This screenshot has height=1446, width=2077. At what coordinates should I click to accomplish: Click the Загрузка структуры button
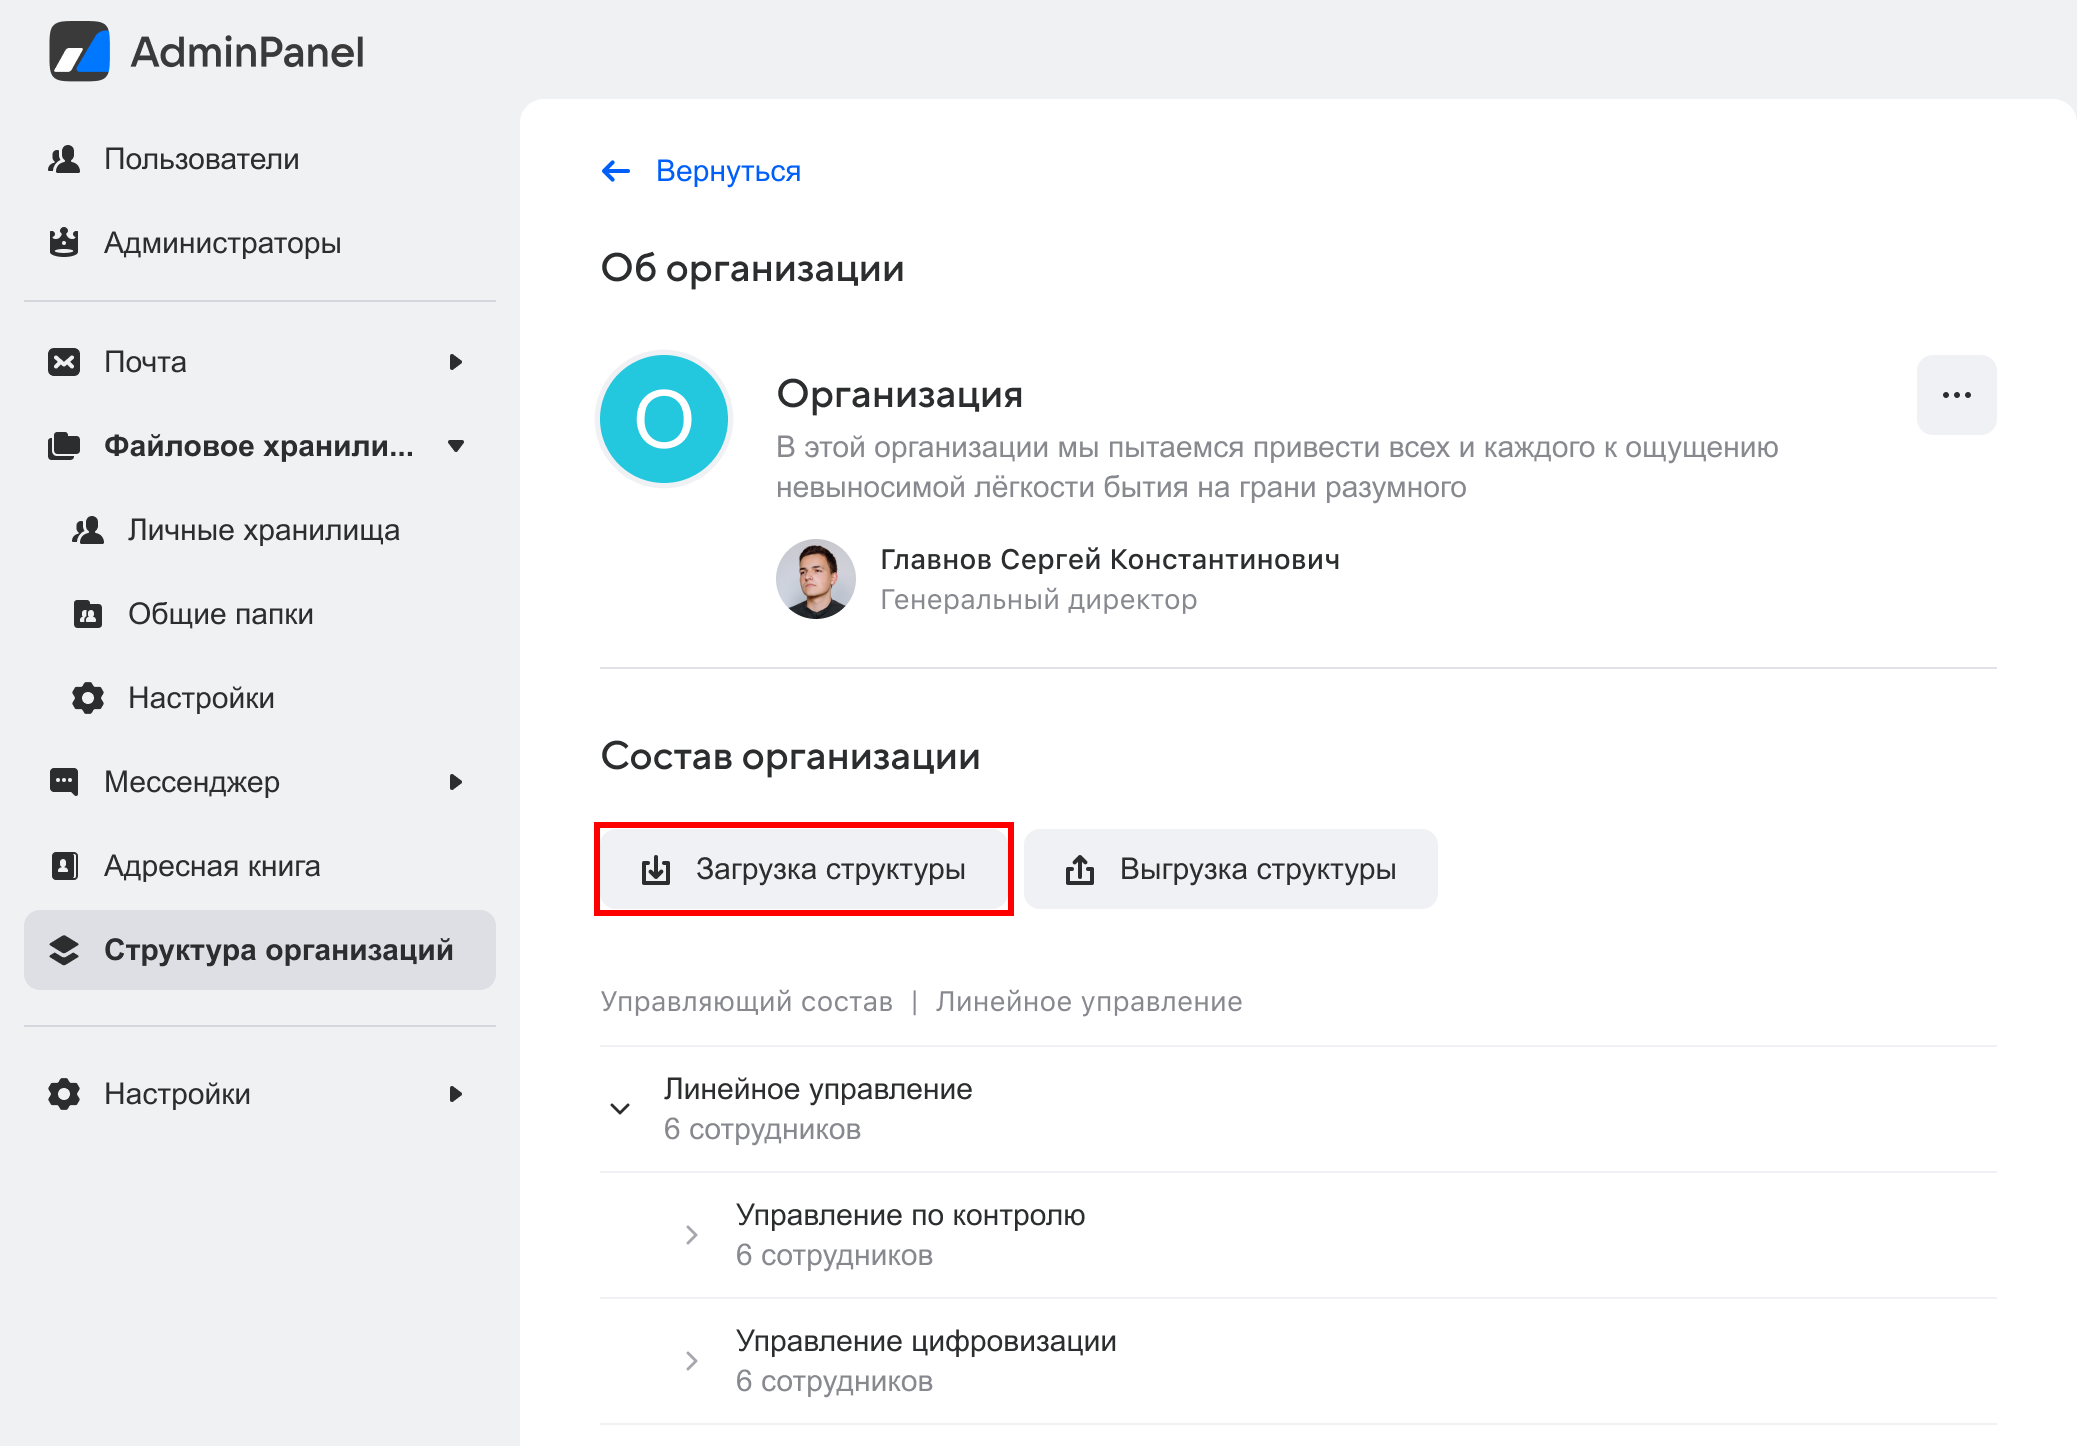point(803,869)
